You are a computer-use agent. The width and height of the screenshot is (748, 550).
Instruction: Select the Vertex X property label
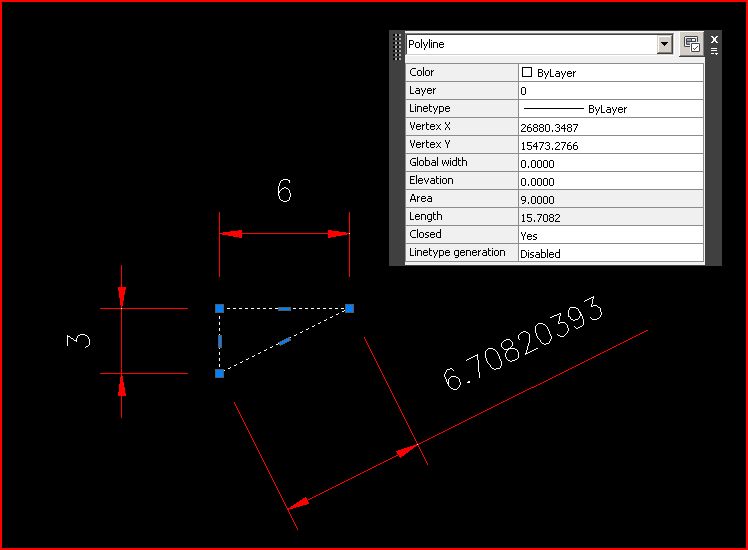(429, 126)
